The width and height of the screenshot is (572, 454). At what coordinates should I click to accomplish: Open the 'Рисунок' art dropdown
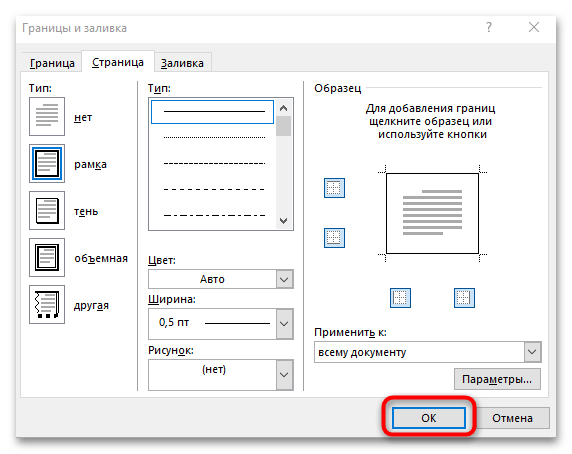point(221,375)
